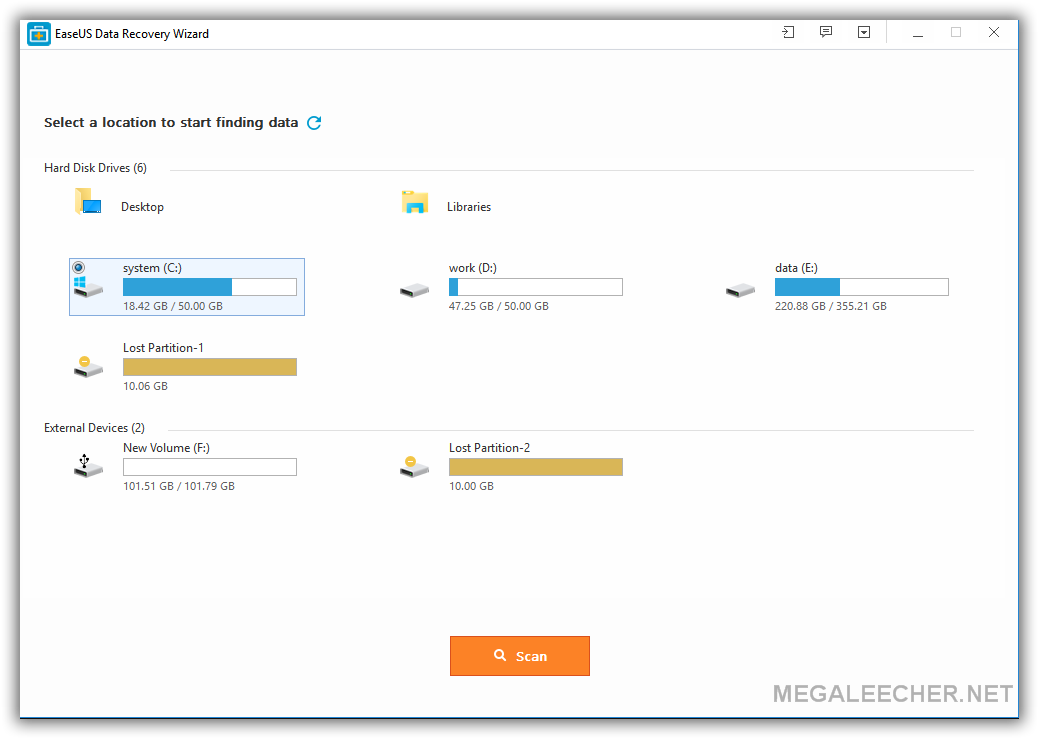
Task: Click the Lost Partition-1 yellow bar
Action: click(209, 367)
